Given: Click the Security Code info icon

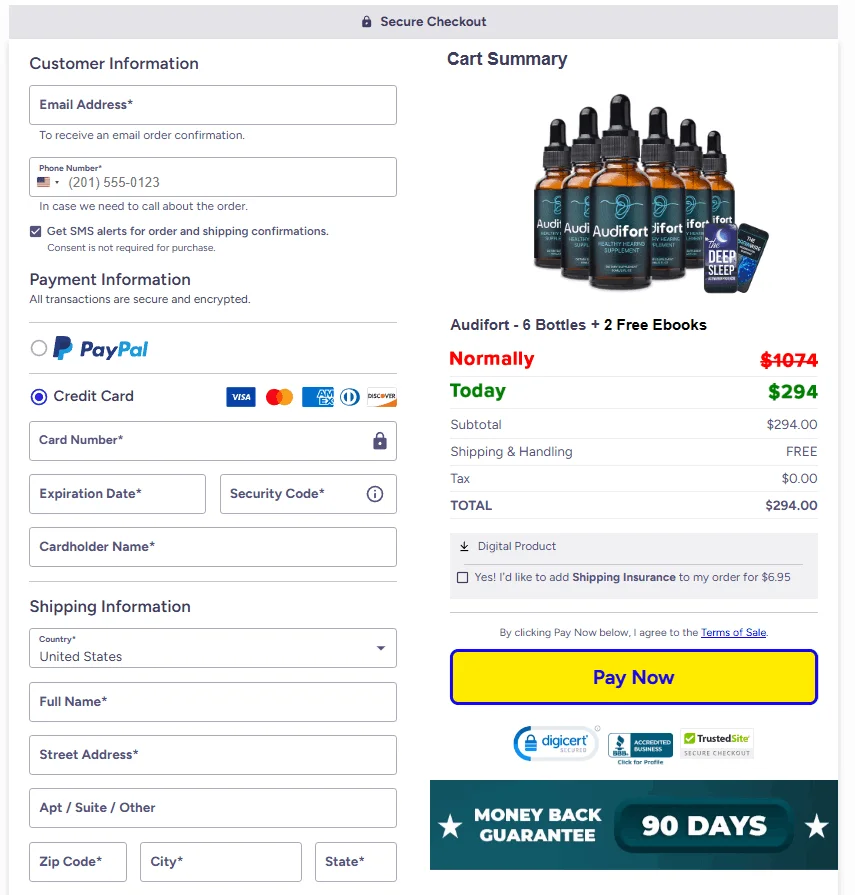Looking at the screenshot, I should click(x=375, y=493).
